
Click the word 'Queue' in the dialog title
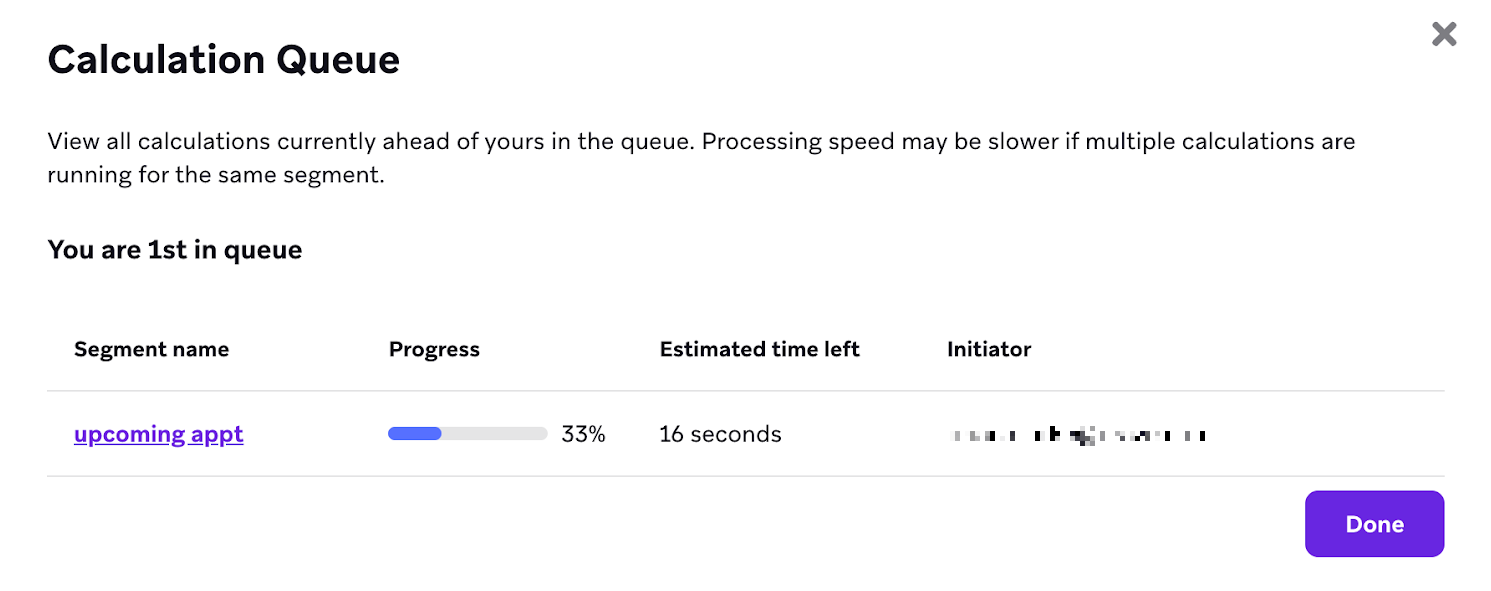tap(338, 60)
